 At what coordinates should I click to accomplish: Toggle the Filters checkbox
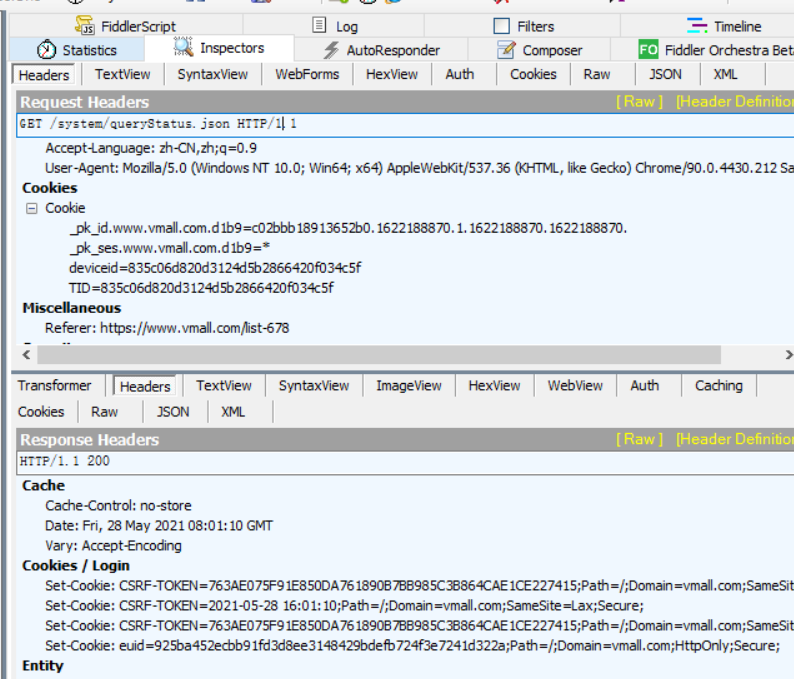(501, 26)
